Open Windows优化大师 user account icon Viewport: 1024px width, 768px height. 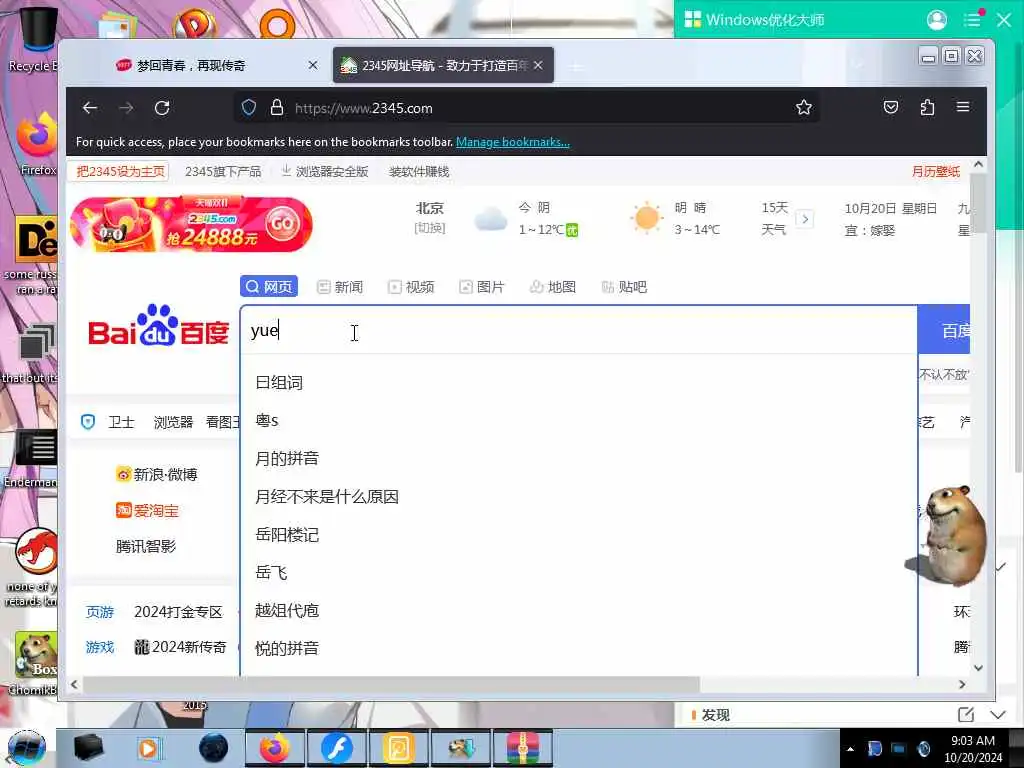(936, 20)
